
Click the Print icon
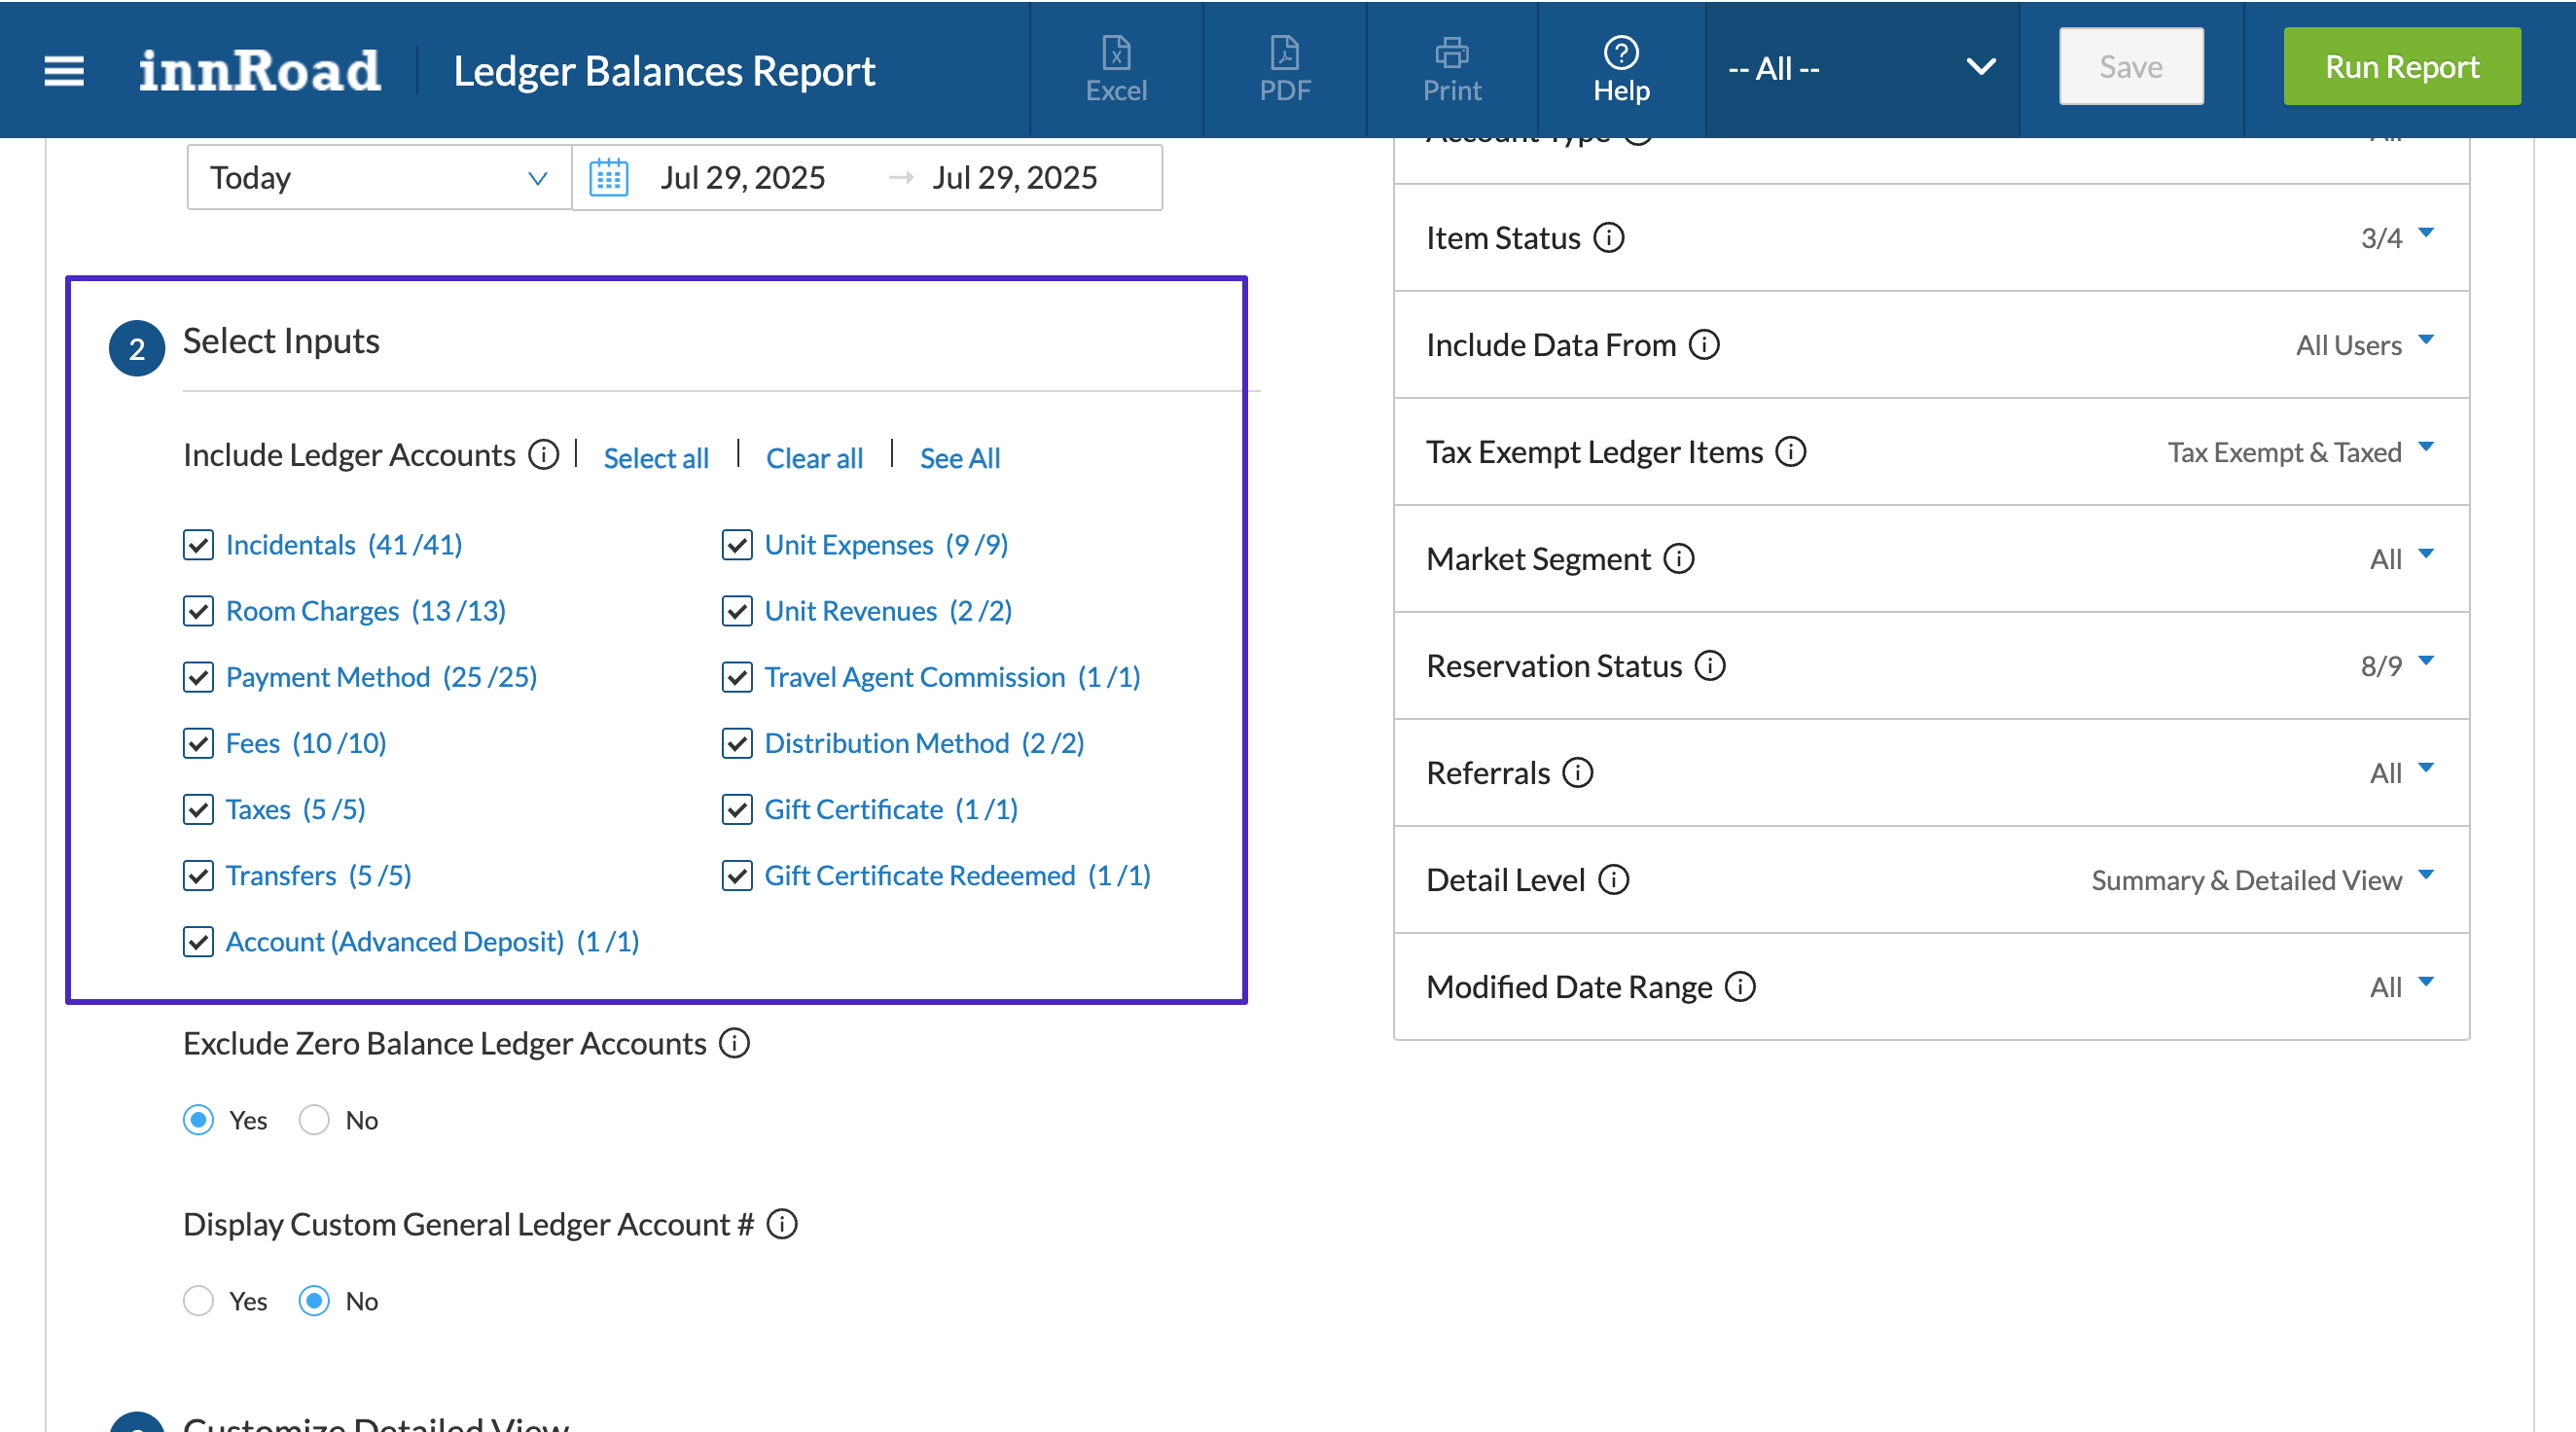(x=1451, y=68)
